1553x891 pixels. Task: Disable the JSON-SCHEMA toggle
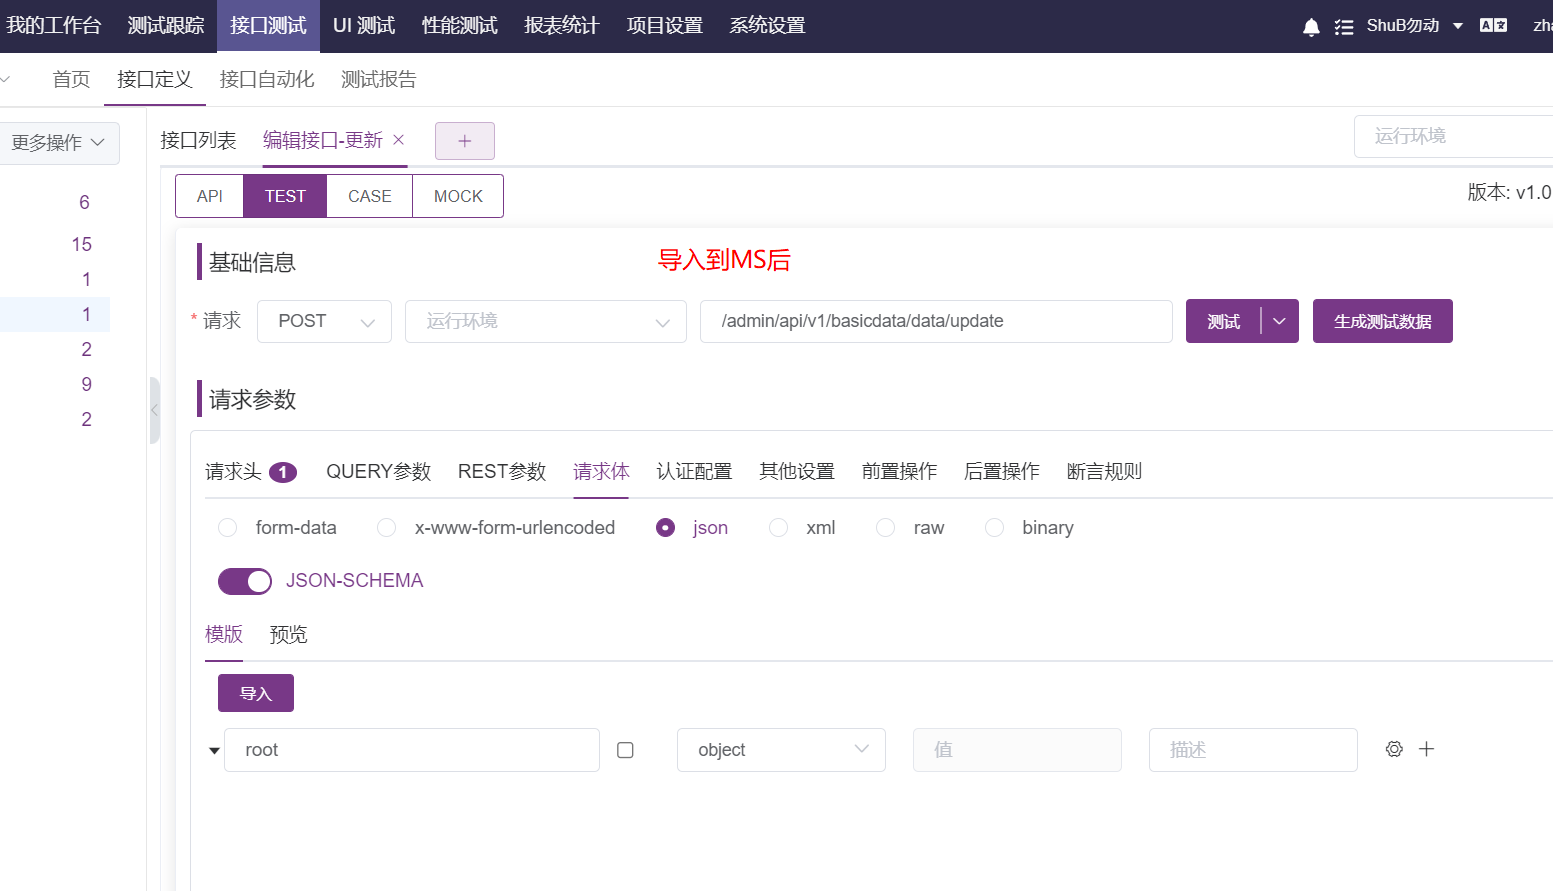(x=245, y=581)
